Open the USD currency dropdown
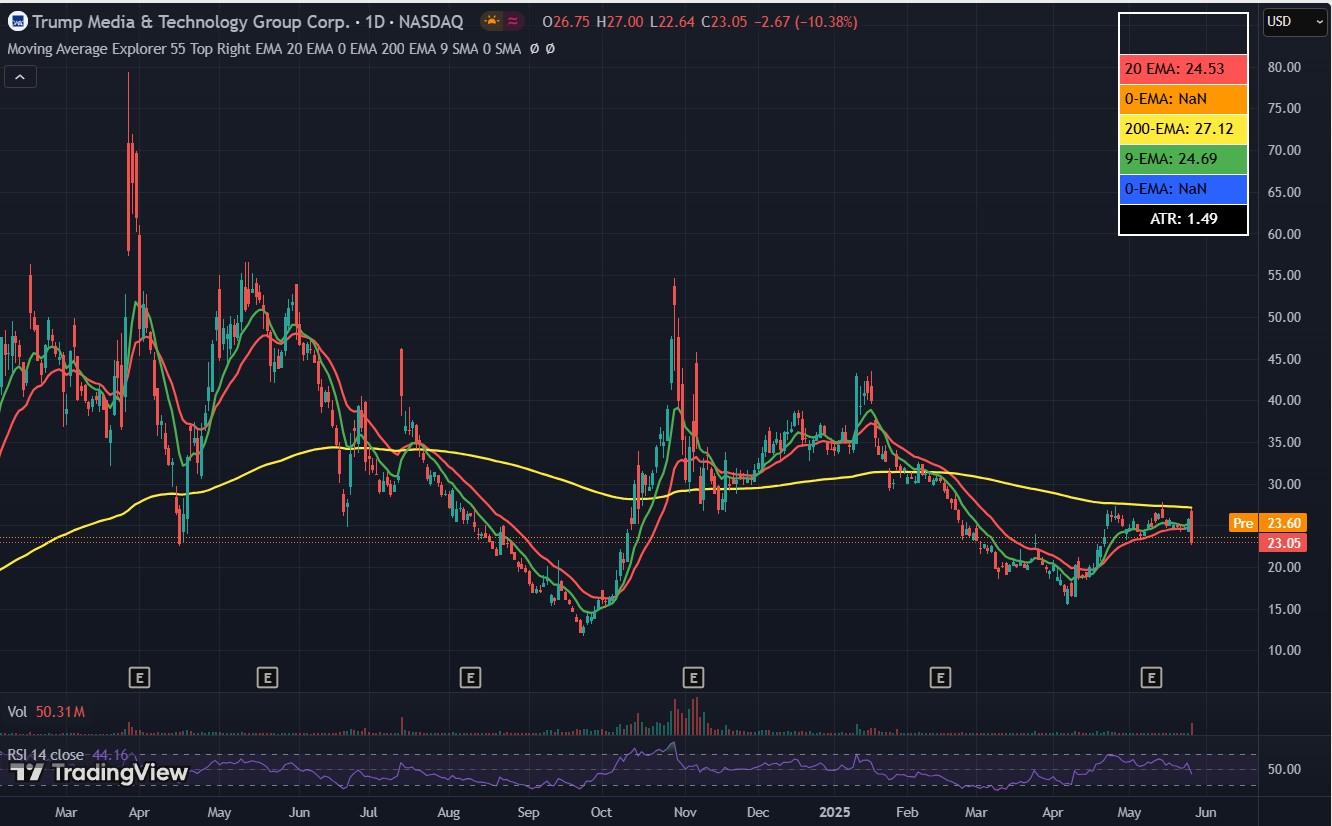This screenshot has width=1332, height=826. click(x=1295, y=21)
